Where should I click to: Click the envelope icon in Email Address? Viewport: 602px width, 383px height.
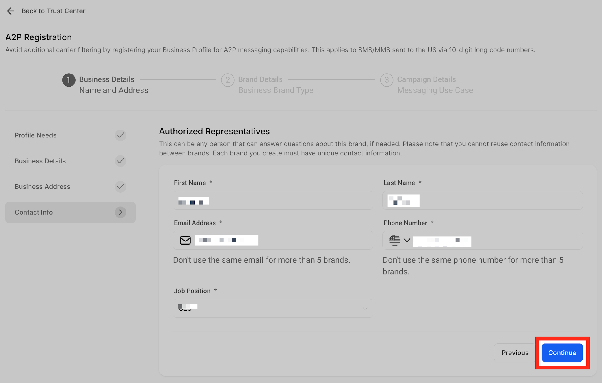click(x=185, y=240)
